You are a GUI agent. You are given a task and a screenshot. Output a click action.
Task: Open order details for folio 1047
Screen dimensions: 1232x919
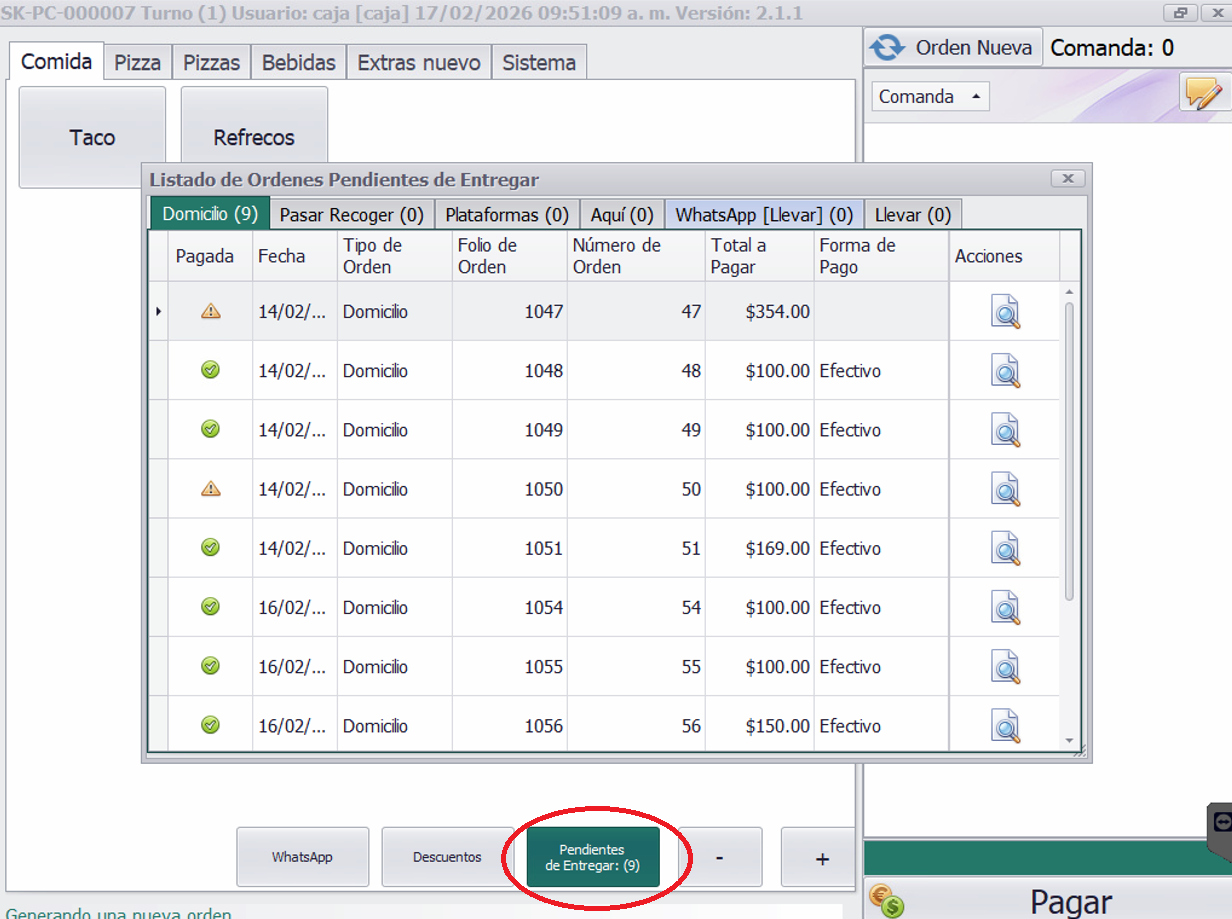click(x=1005, y=312)
